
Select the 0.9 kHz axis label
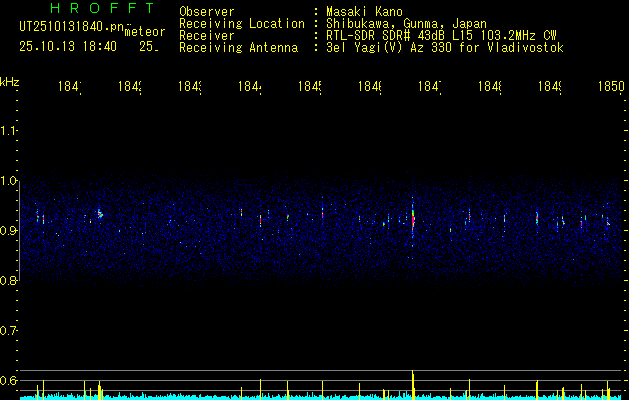click(x=10, y=231)
